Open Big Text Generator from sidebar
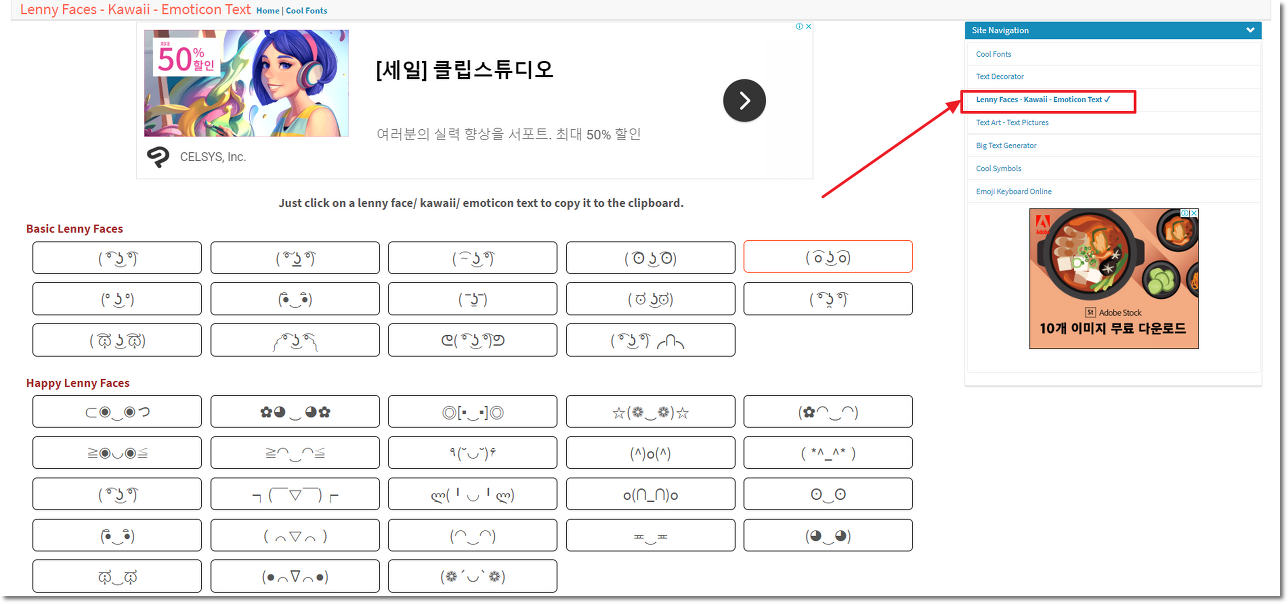1288x604 pixels. 1006,146
